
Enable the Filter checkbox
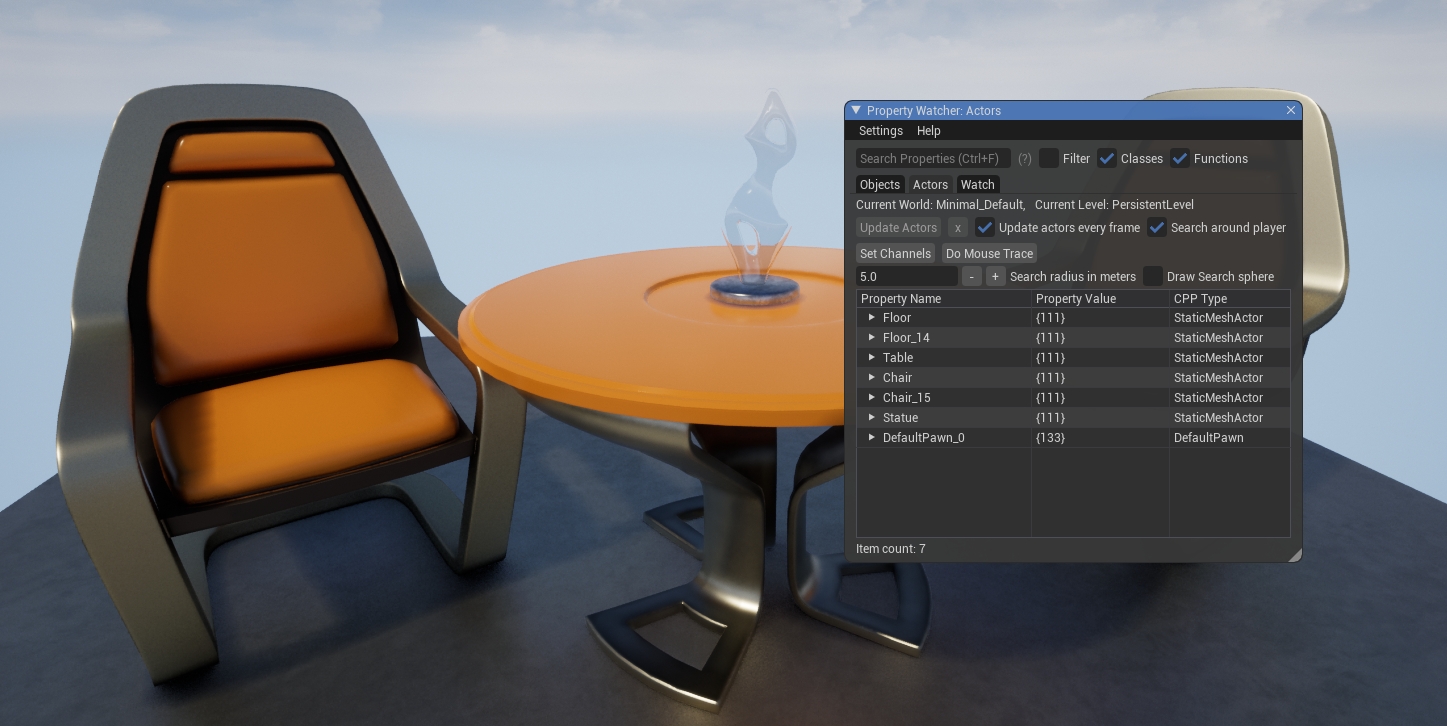1048,158
